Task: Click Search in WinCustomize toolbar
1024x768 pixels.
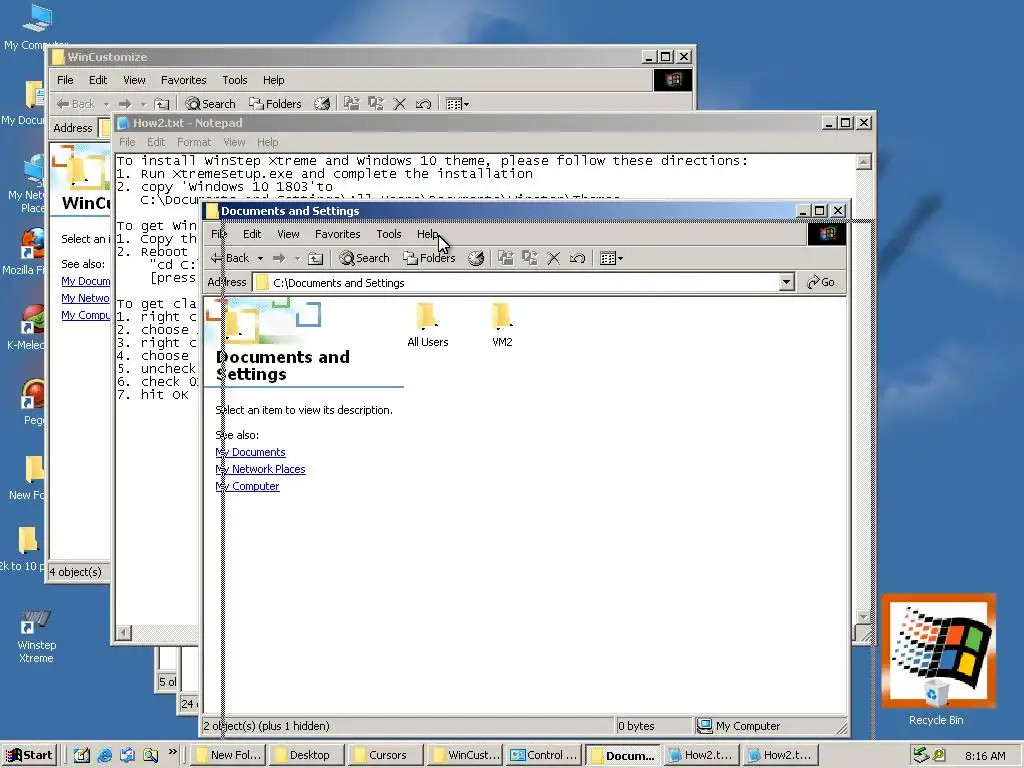Action: [210, 104]
